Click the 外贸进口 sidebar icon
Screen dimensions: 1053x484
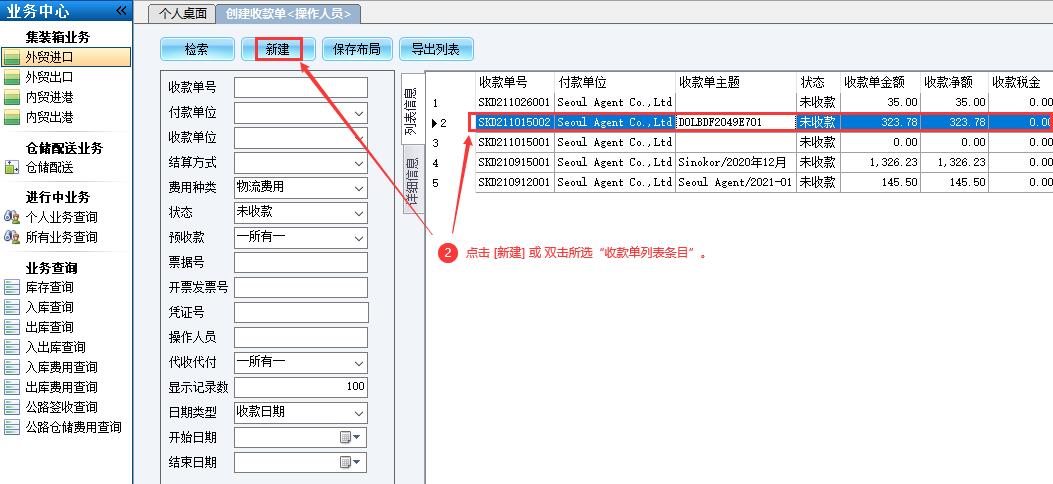(12, 57)
